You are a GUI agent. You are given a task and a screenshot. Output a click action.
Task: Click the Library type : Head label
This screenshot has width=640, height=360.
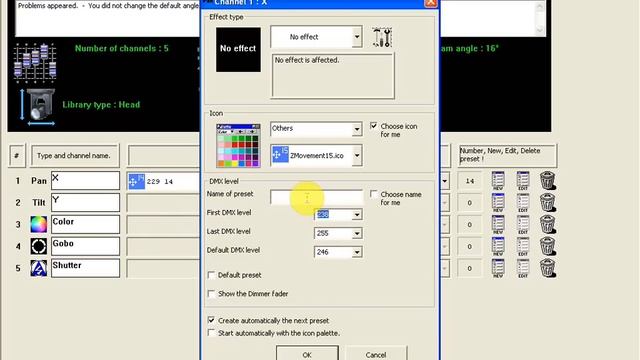click(x=101, y=105)
